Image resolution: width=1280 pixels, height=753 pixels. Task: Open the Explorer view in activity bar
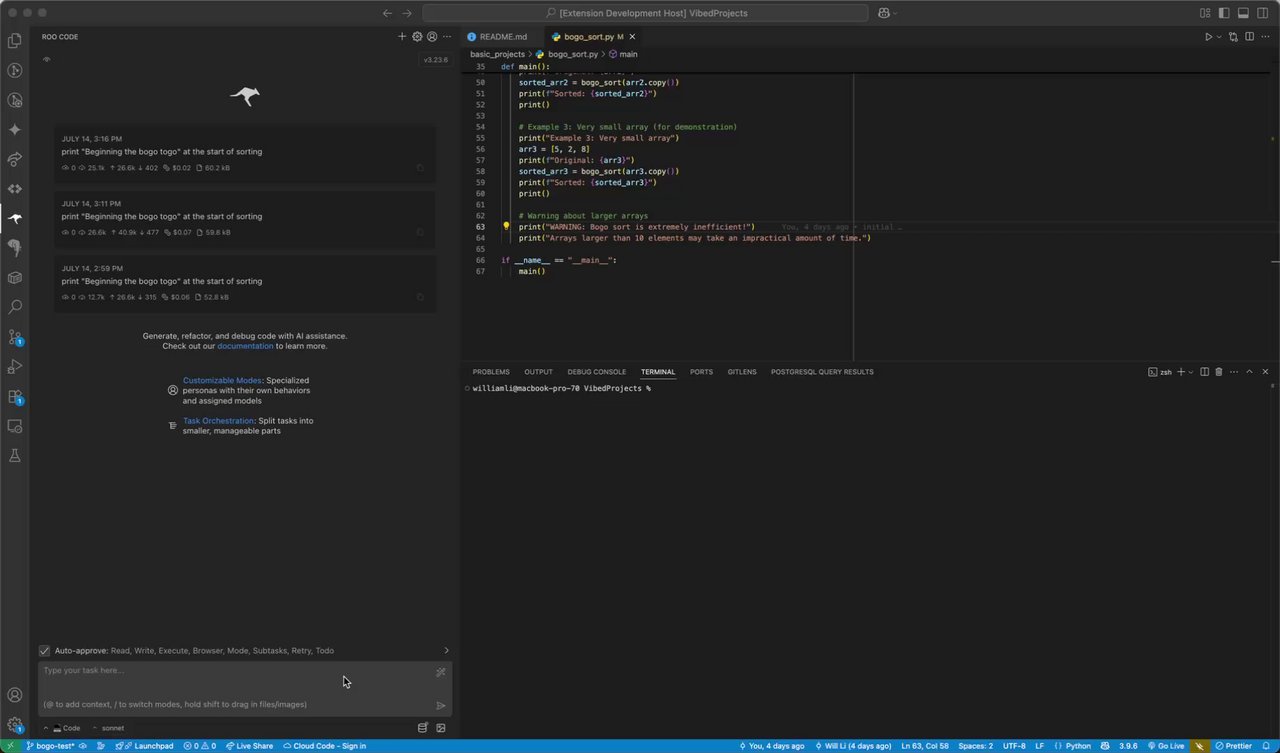click(15, 41)
